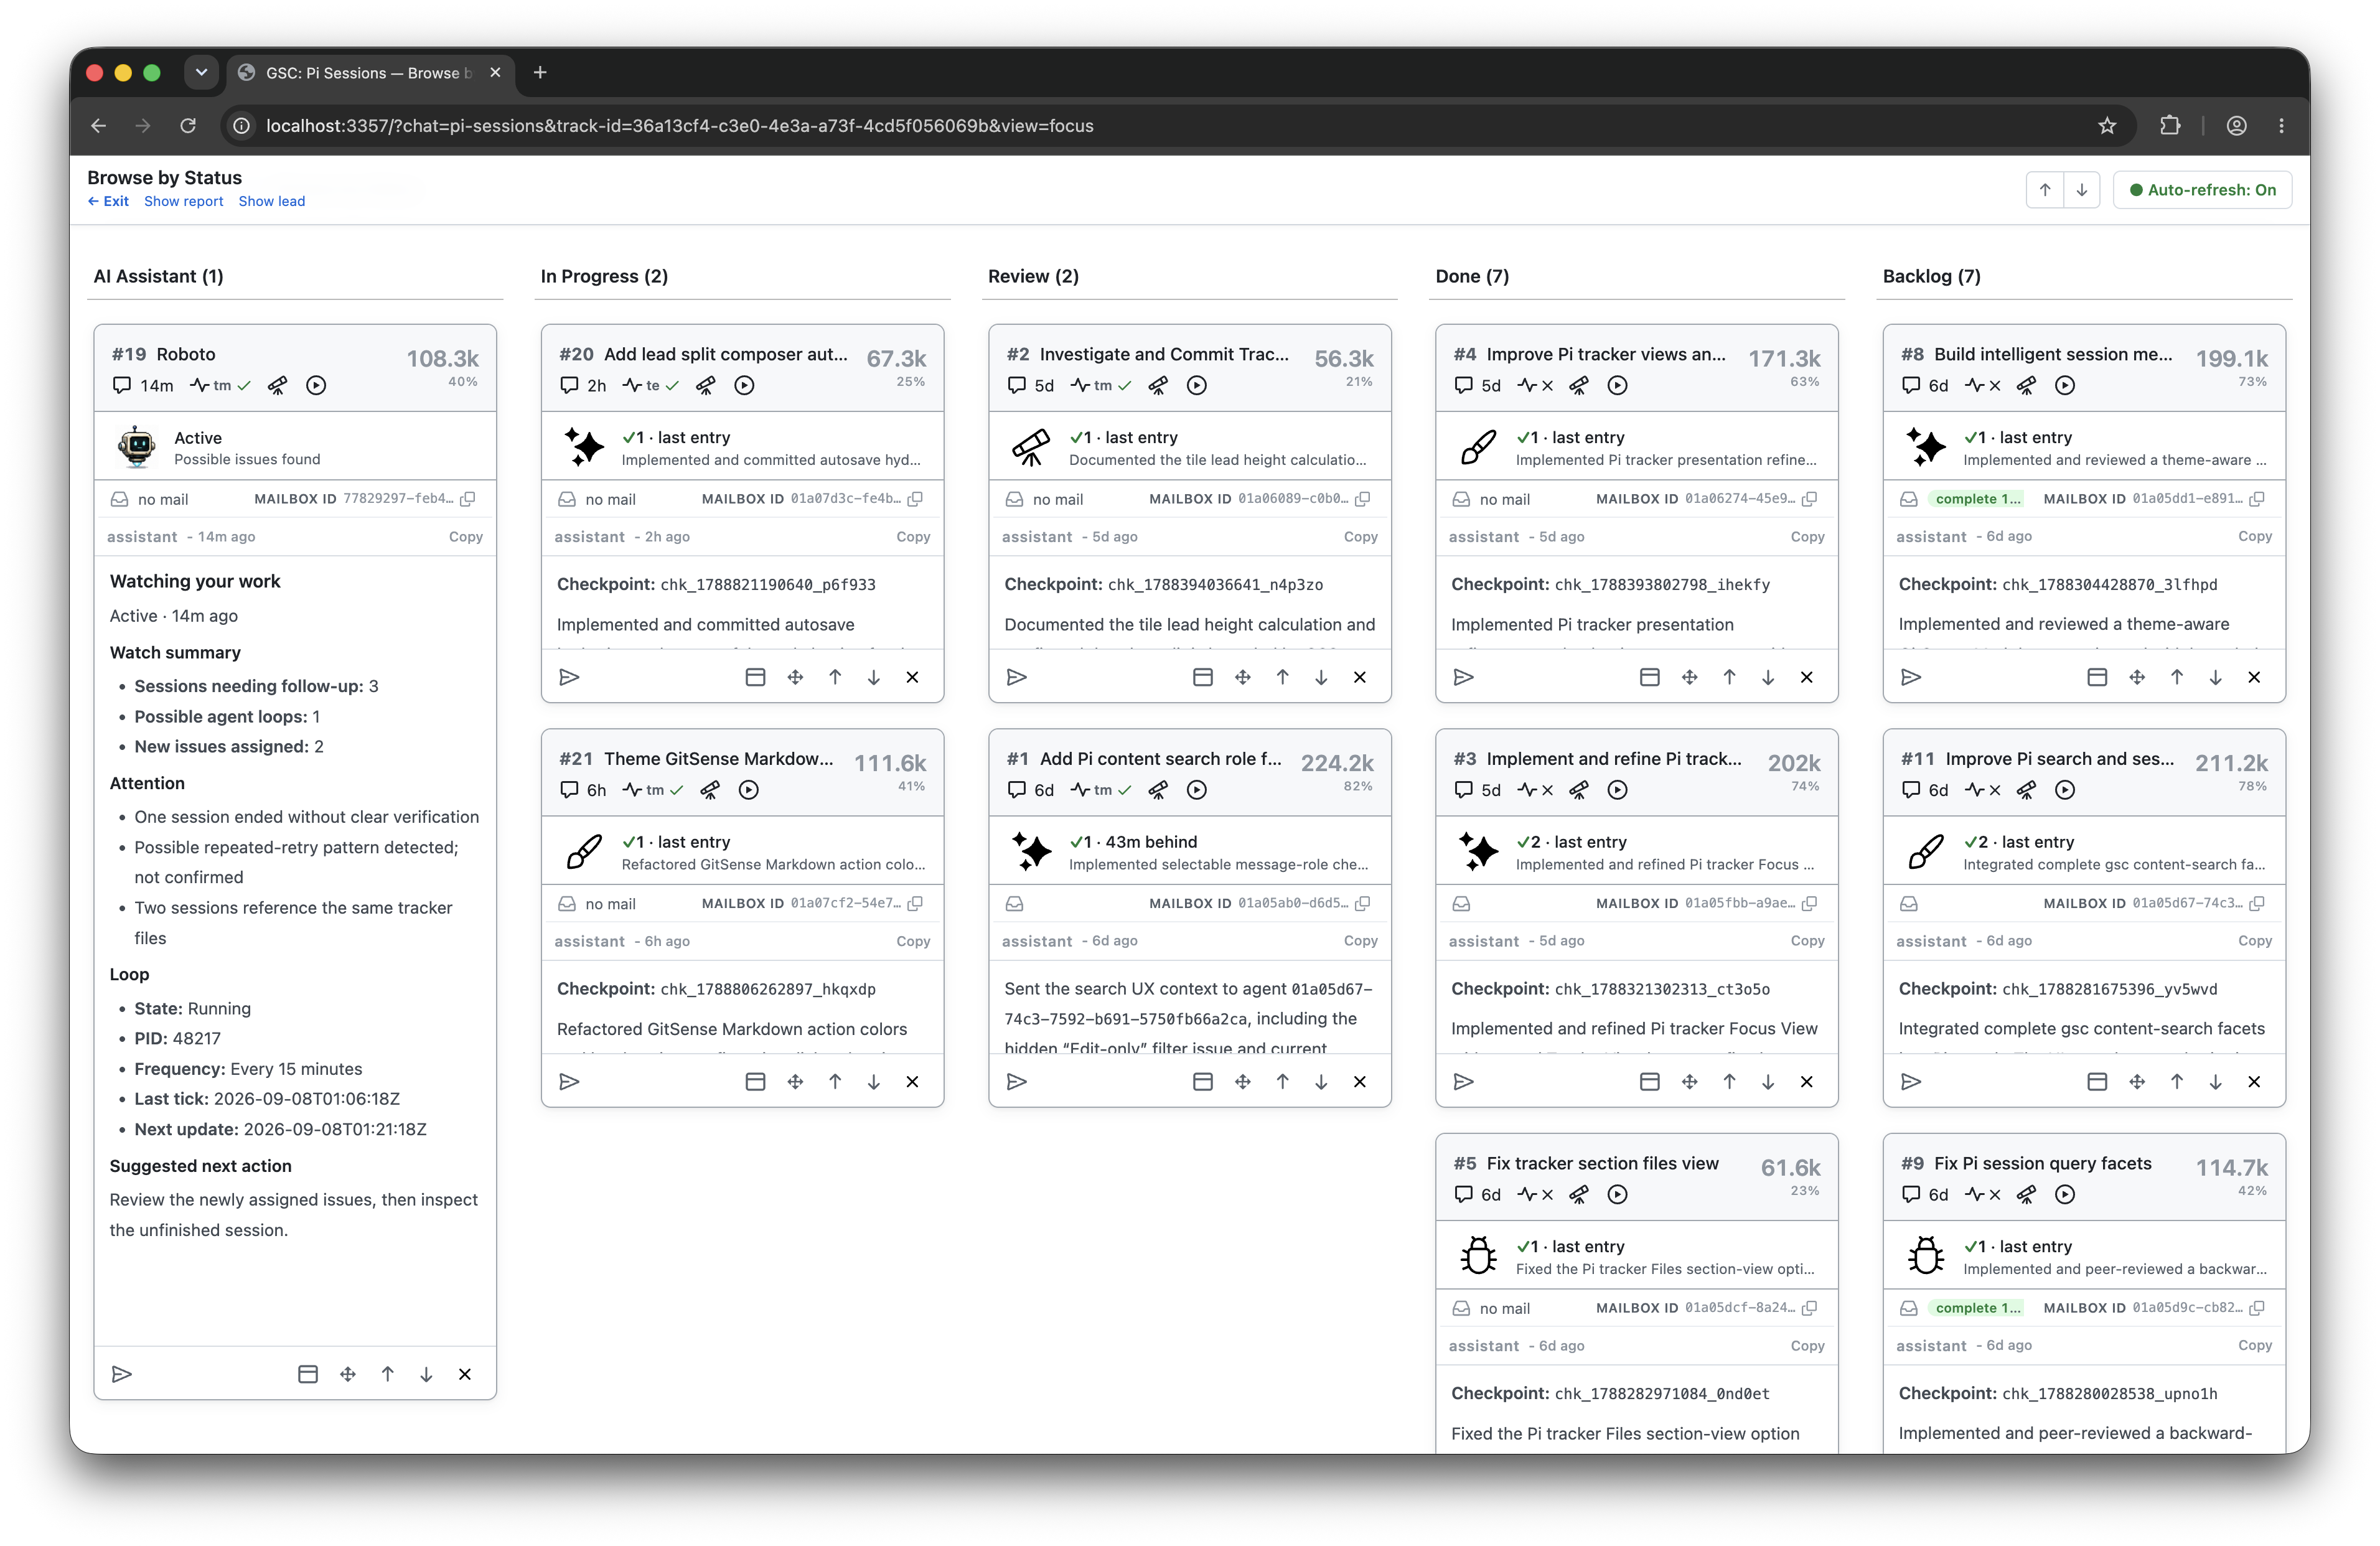The image size is (2380, 1546).
Task: Reload the page
Action: 188,125
